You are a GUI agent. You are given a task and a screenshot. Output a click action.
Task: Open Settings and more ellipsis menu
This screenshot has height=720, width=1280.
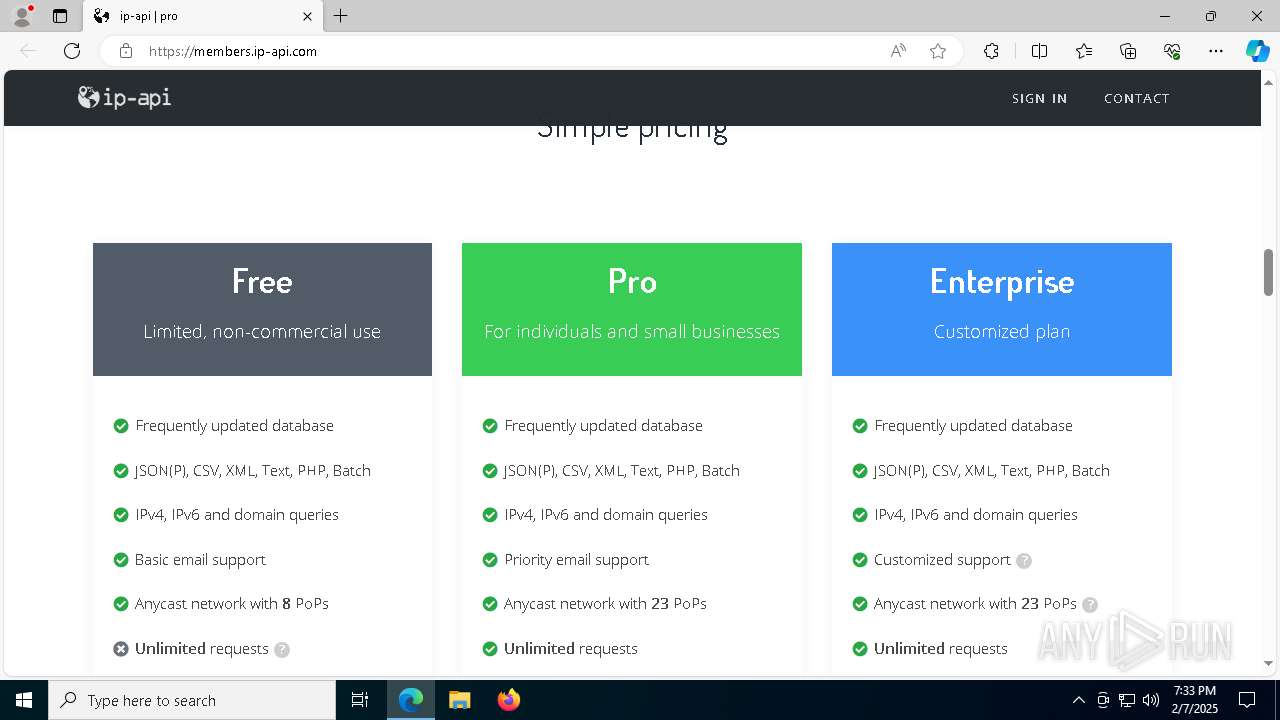click(x=1216, y=51)
